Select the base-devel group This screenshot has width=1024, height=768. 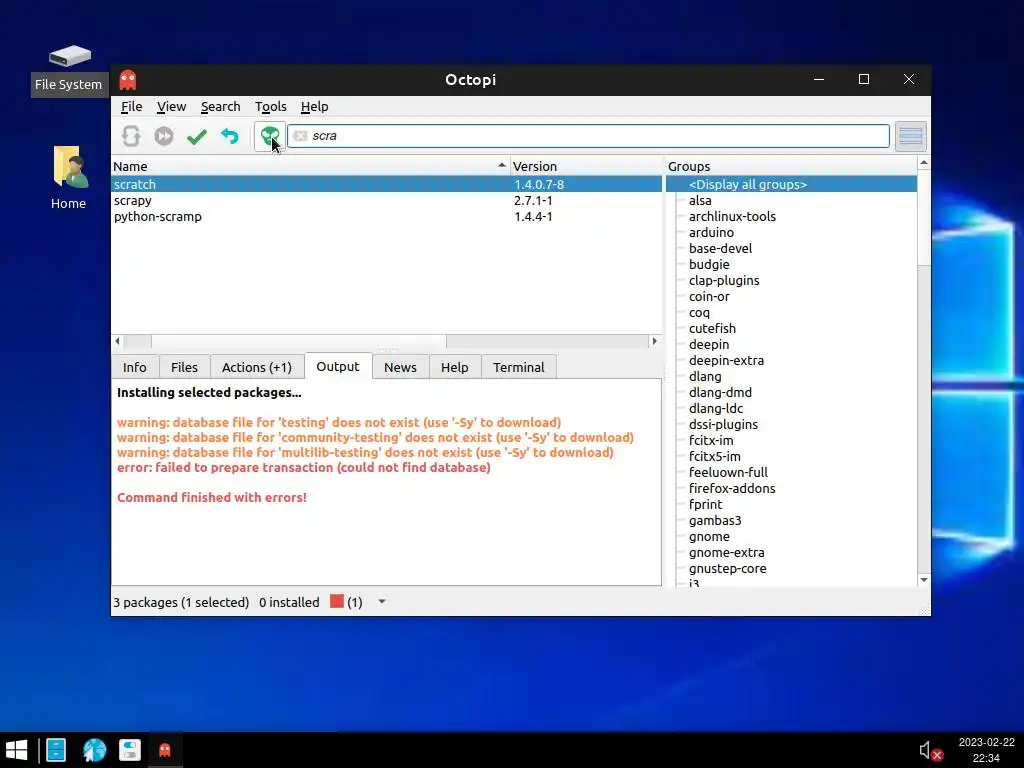coord(720,248)
